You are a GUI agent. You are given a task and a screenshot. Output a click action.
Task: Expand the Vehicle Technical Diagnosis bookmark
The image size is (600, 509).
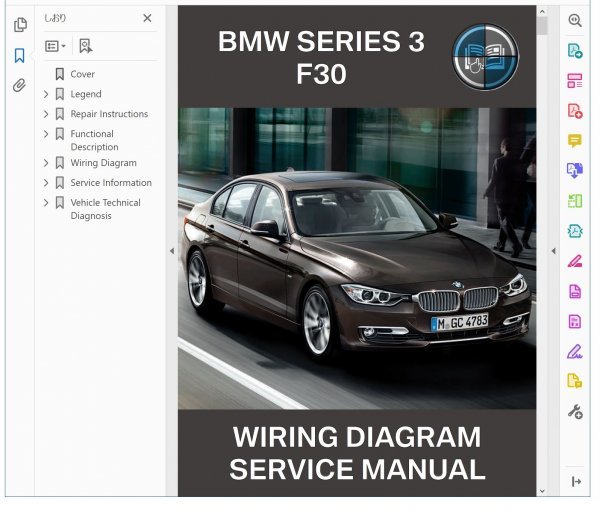tap(46, 203)
